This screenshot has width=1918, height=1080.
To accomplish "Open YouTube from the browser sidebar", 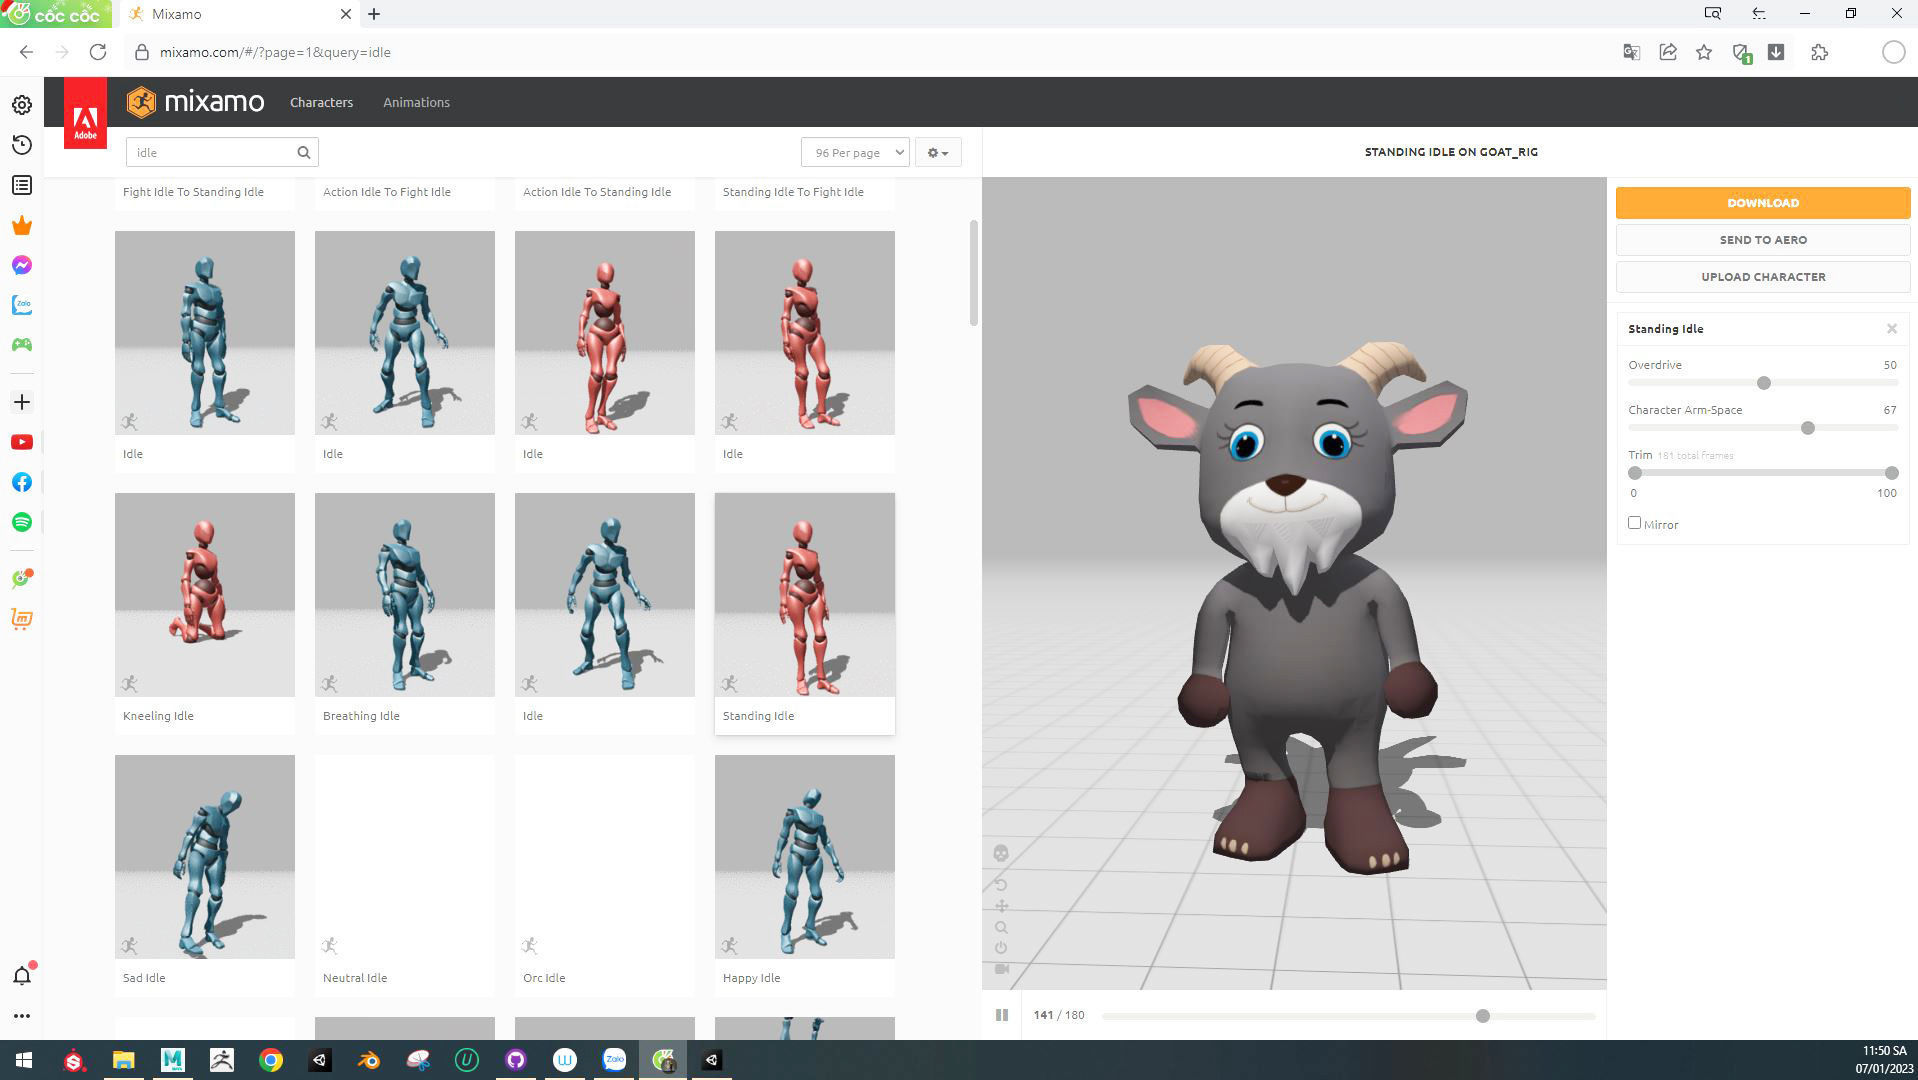I will point(22,442).
